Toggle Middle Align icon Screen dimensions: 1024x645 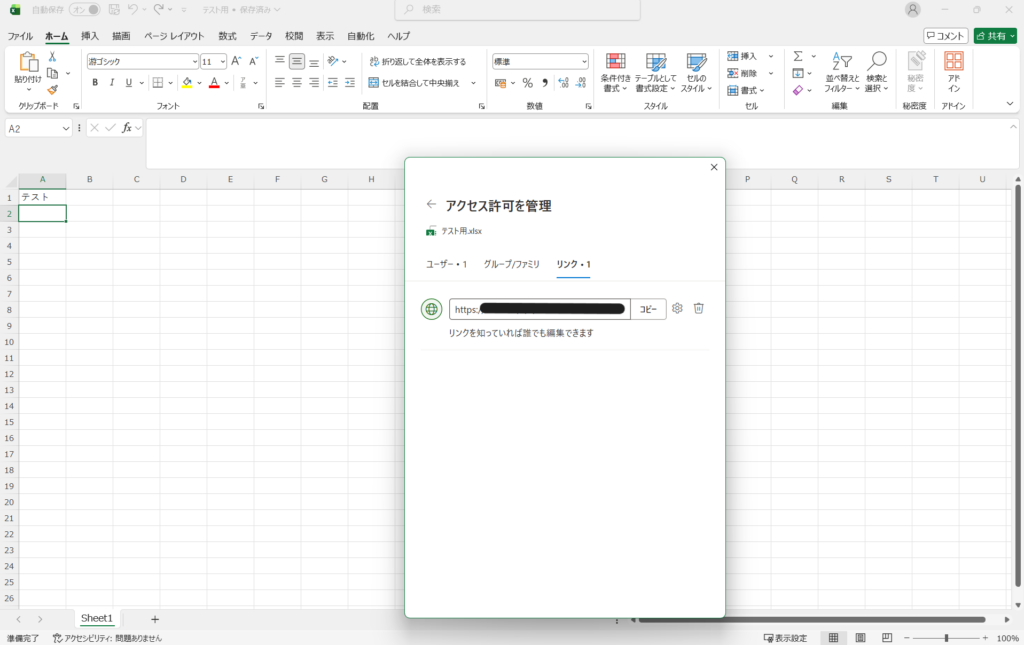pos(296,61)
